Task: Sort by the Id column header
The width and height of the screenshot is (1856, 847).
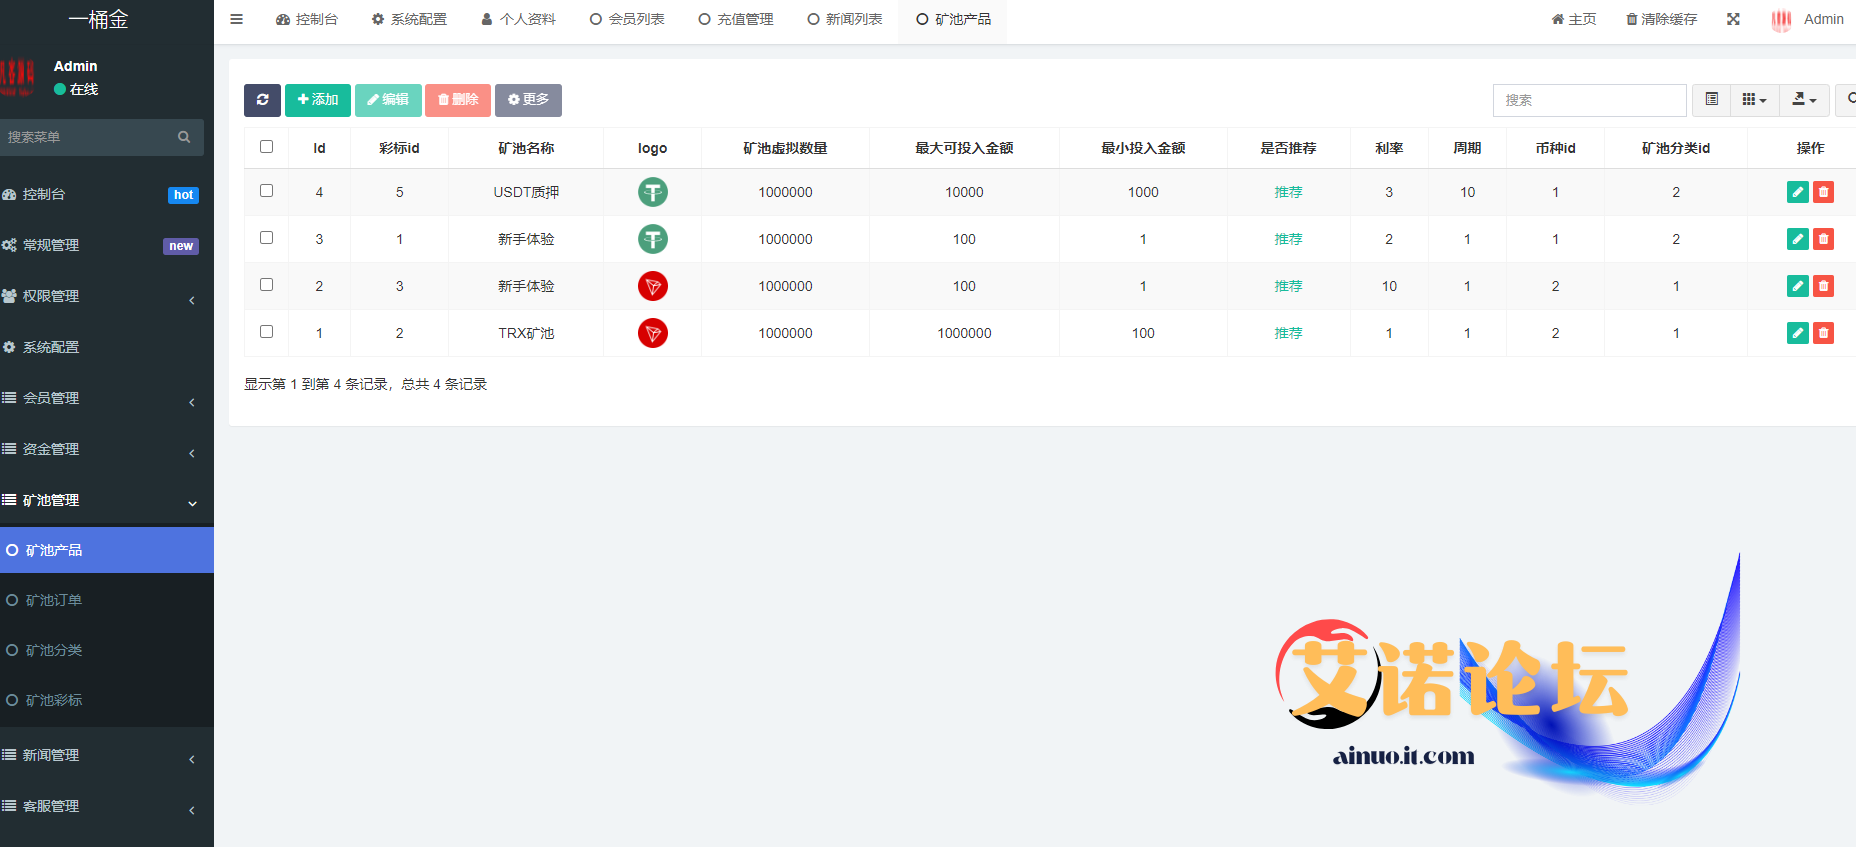Action: (x=319, y=148)
